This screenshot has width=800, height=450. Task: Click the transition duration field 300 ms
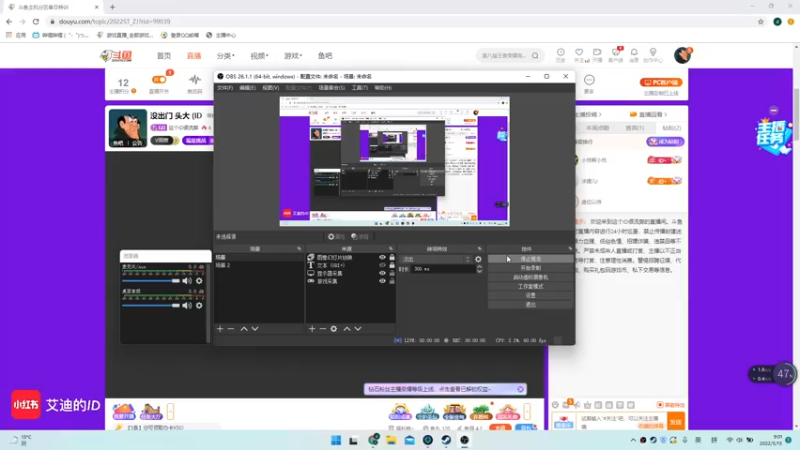tap(443, 269)
